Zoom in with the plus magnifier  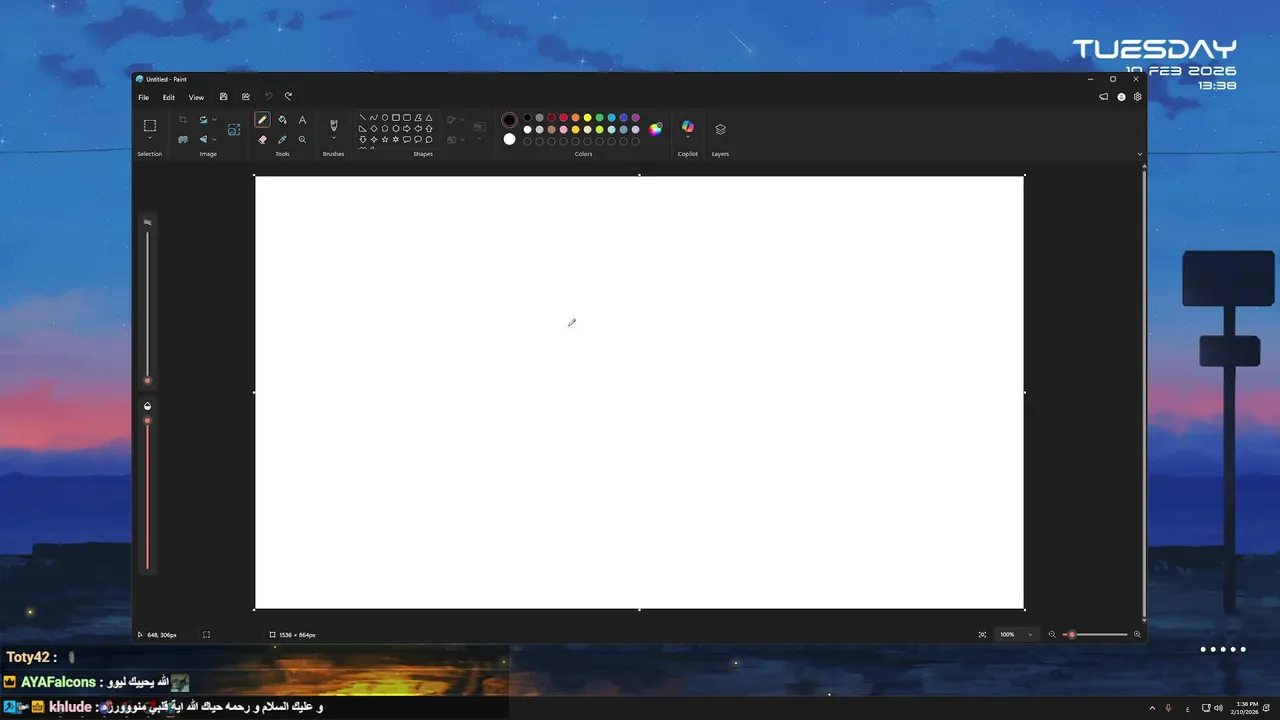tap(1137, 634)
